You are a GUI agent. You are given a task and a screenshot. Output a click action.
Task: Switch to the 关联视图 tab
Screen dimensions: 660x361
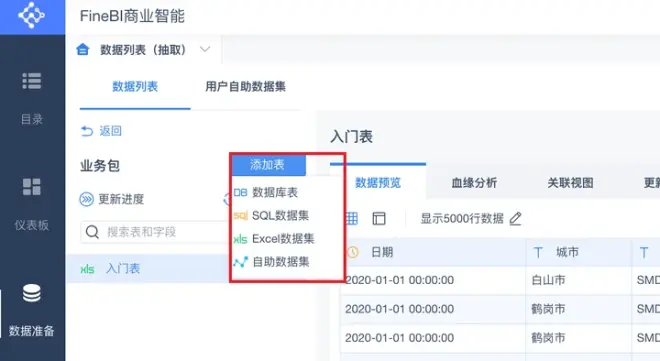tap(570, 183)
